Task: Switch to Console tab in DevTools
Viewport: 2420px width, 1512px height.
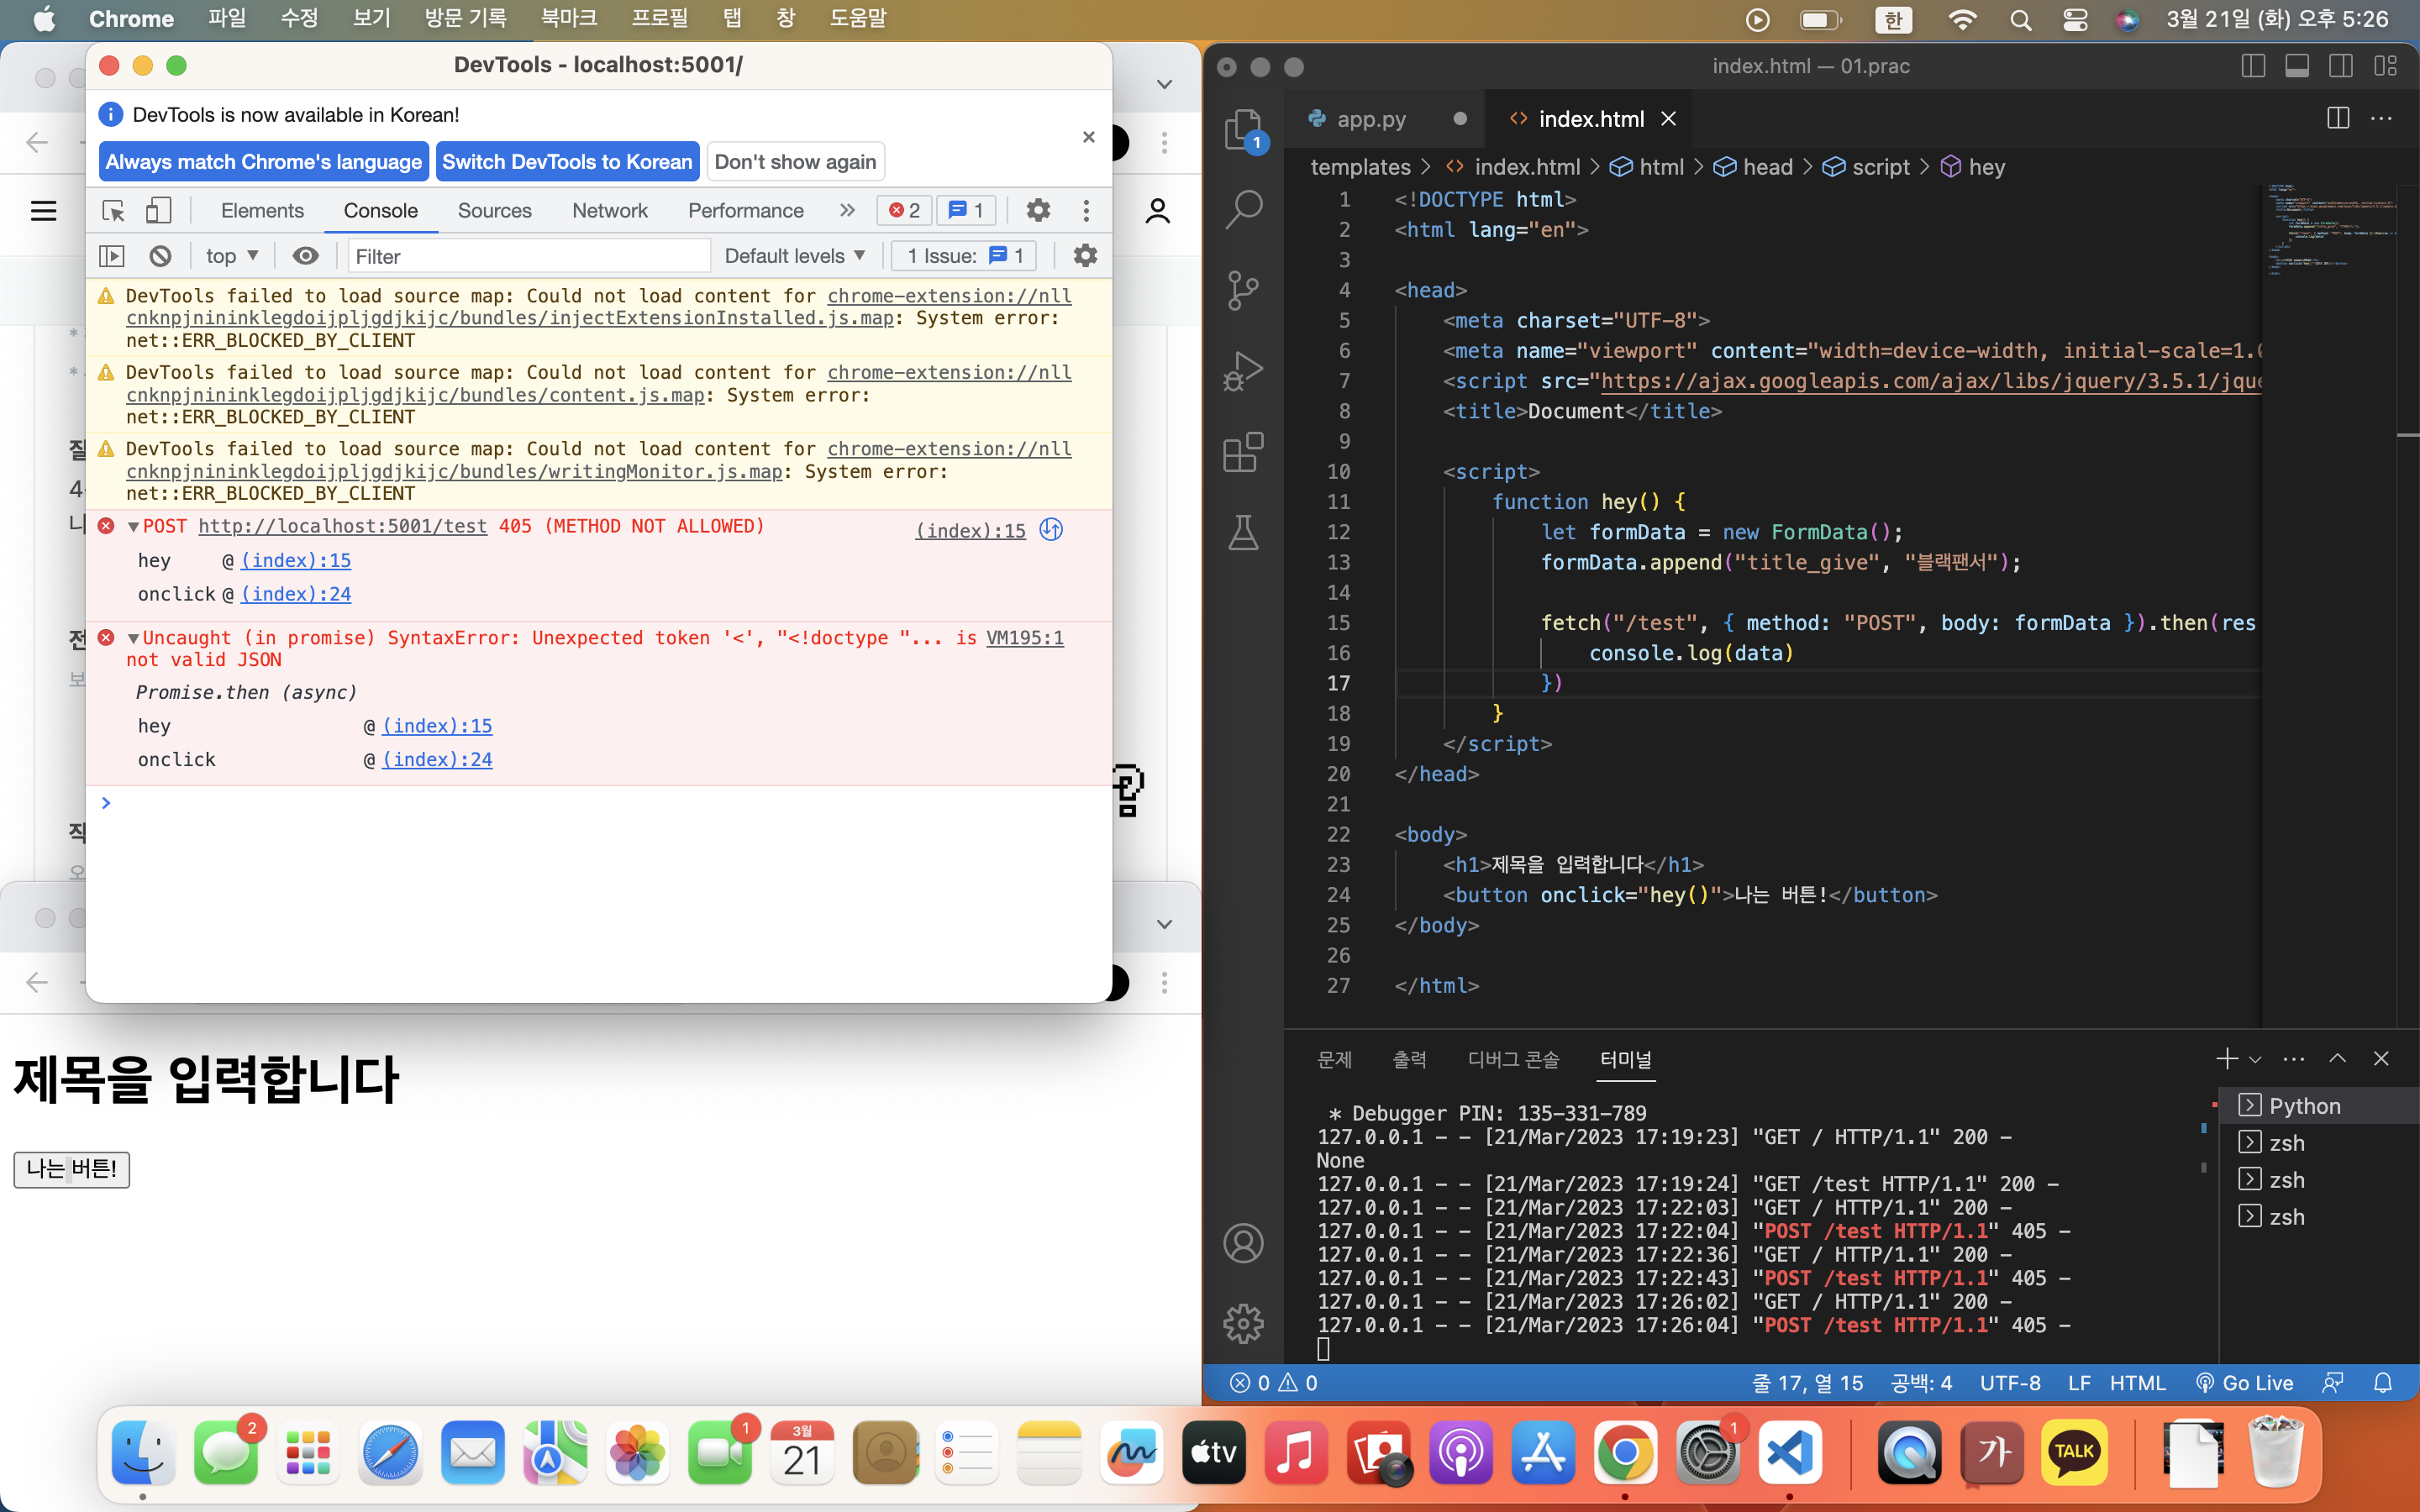Action: [380, 210]
